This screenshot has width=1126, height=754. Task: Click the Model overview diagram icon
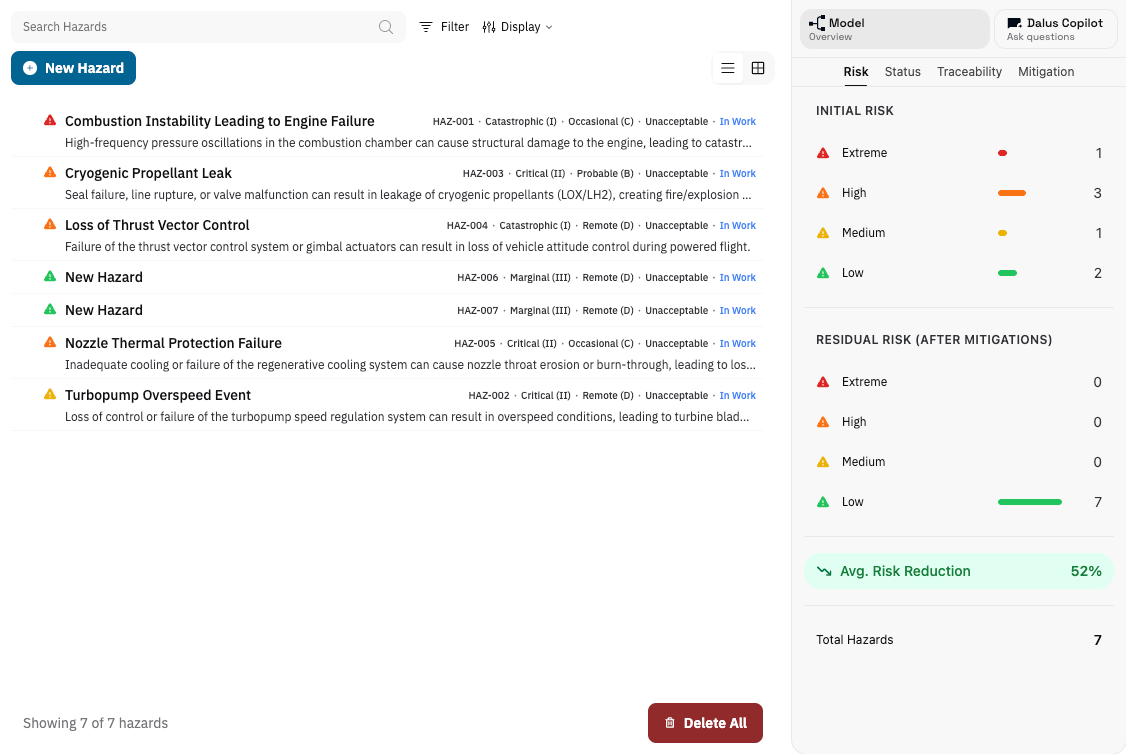coord(817,24)
